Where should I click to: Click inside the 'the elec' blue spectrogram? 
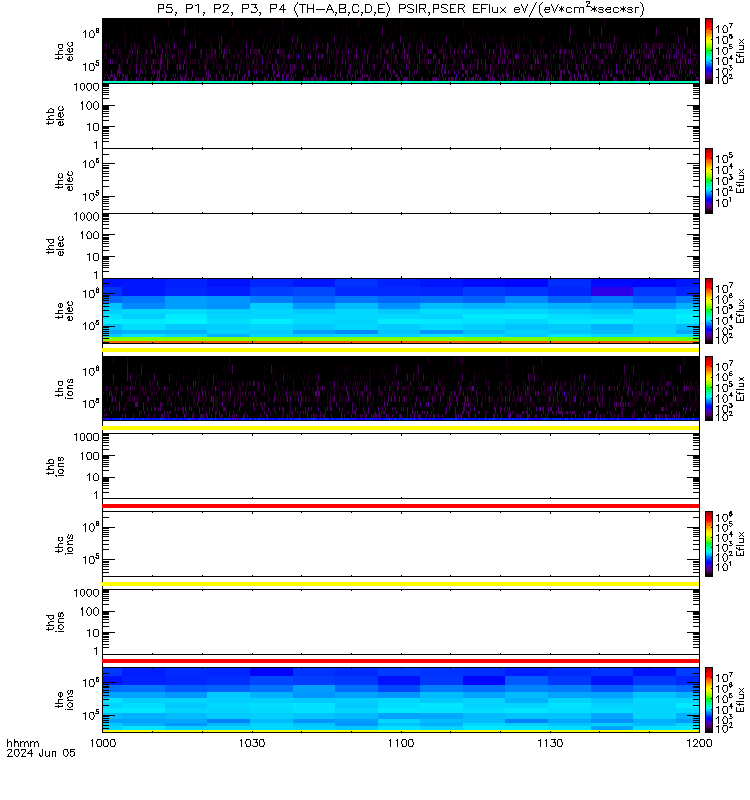click(x=401, y=311)
